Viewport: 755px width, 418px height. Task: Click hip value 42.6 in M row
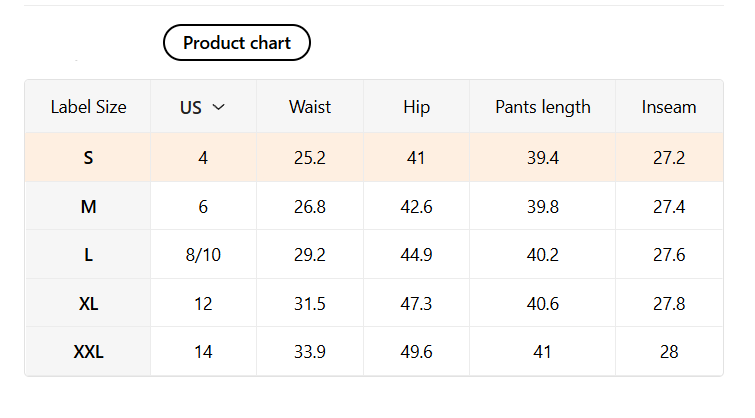[x=416, y=206]
